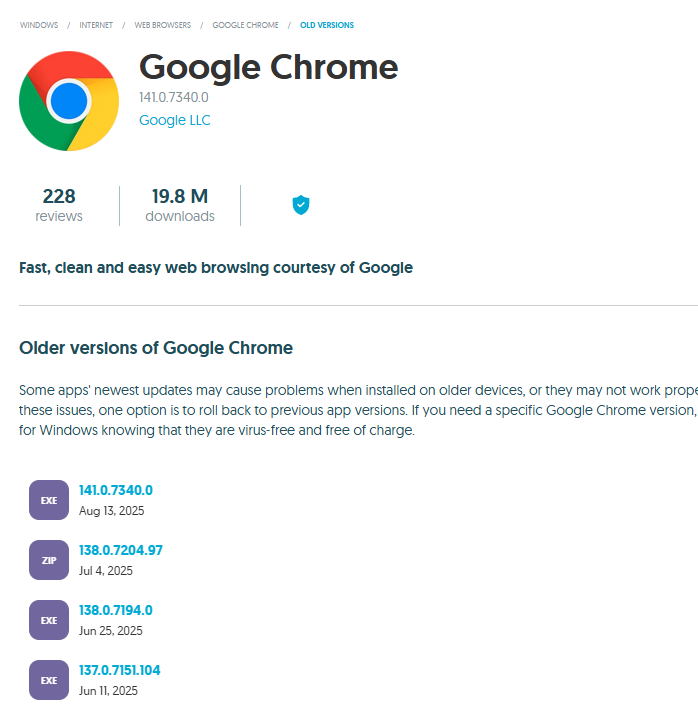This screenshot has width=698, height=712.
Task: Click the Aug 13, 2025 date
Action: tap(112, 511)
